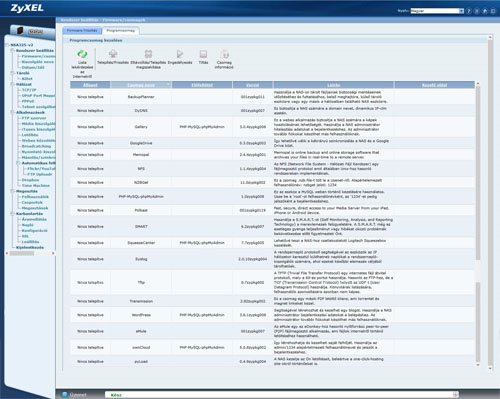Click the Engedélyezés enable play icon

(180, 54)
